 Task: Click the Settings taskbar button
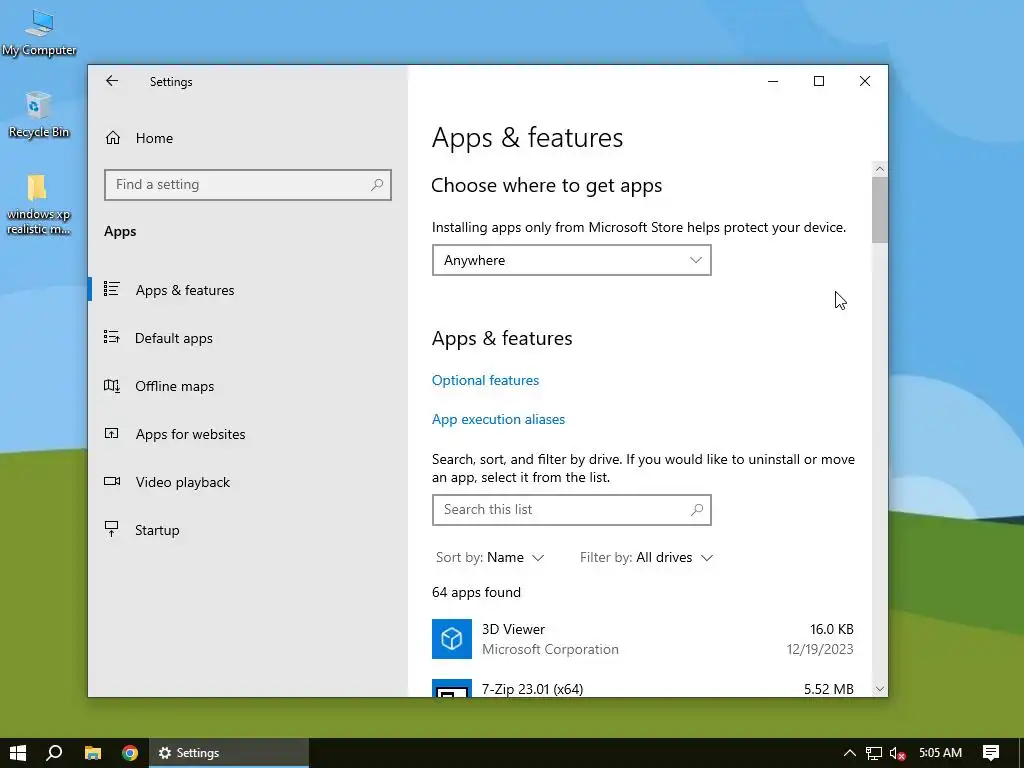229,753
